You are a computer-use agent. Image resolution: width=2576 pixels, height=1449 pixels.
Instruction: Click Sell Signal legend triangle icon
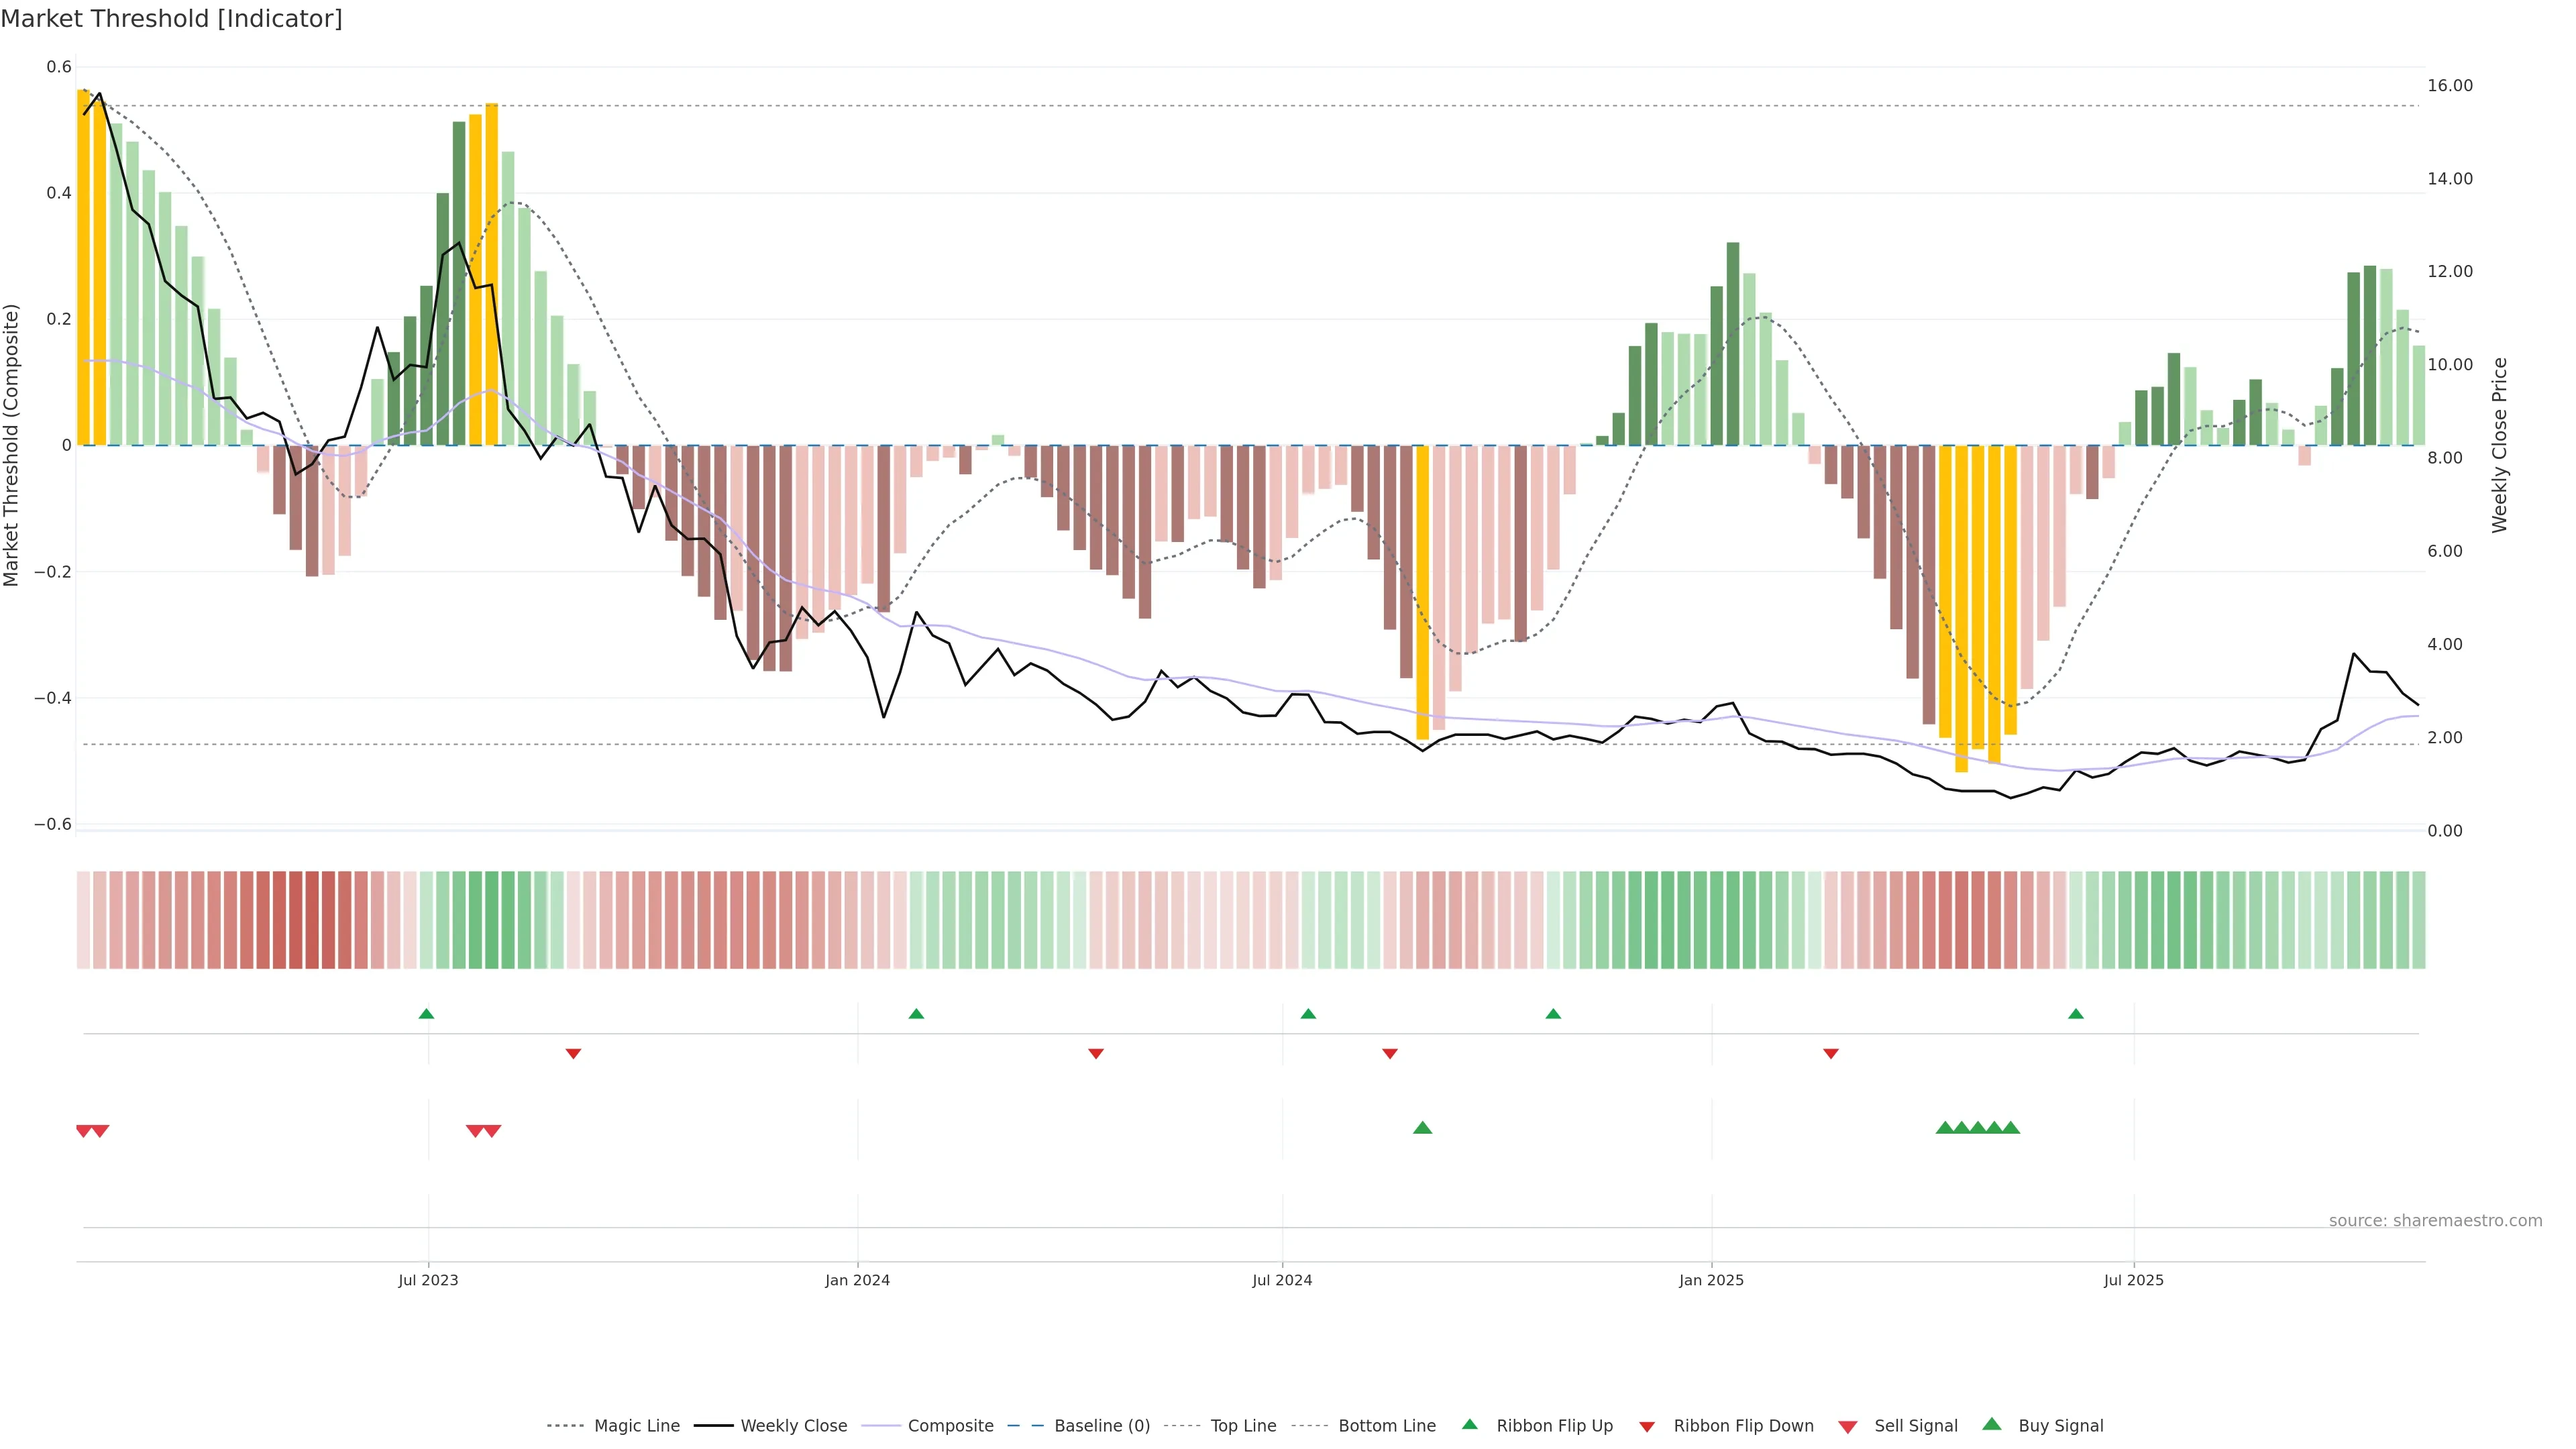1848,1427
